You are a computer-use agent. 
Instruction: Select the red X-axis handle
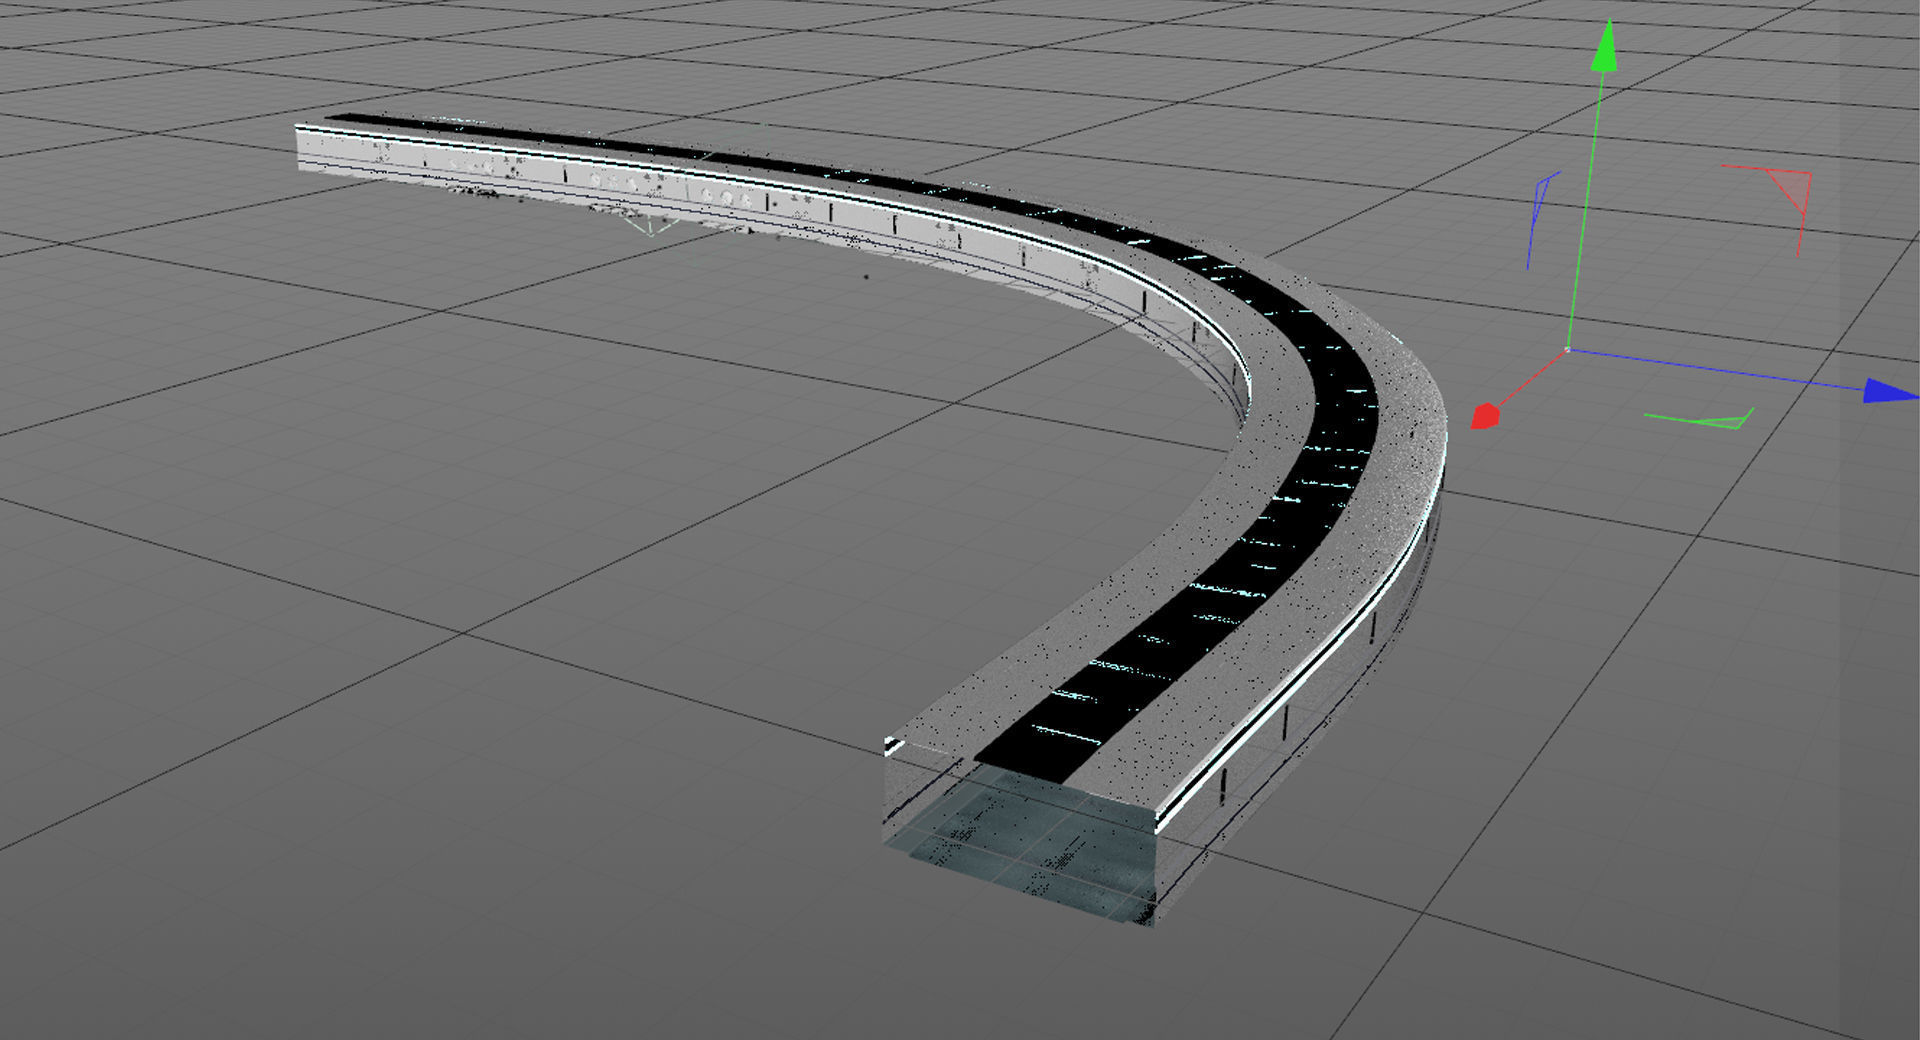[1485, 416]
